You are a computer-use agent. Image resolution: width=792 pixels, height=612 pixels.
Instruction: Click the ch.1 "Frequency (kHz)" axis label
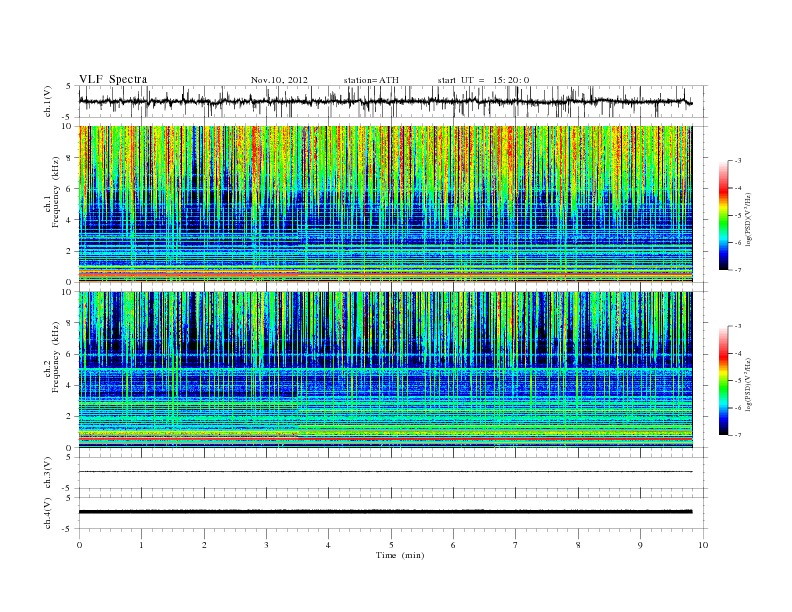point(56,192)
